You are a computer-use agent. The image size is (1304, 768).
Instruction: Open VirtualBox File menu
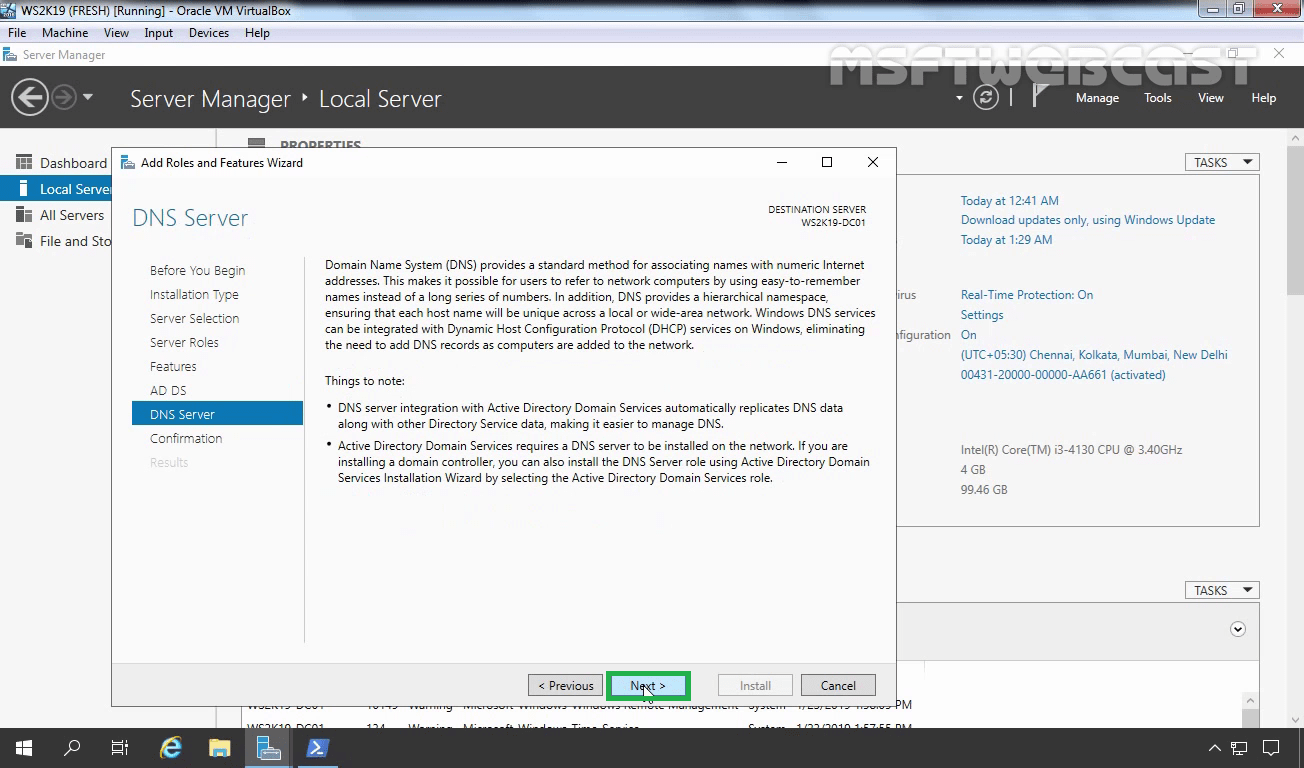point(17,33)
